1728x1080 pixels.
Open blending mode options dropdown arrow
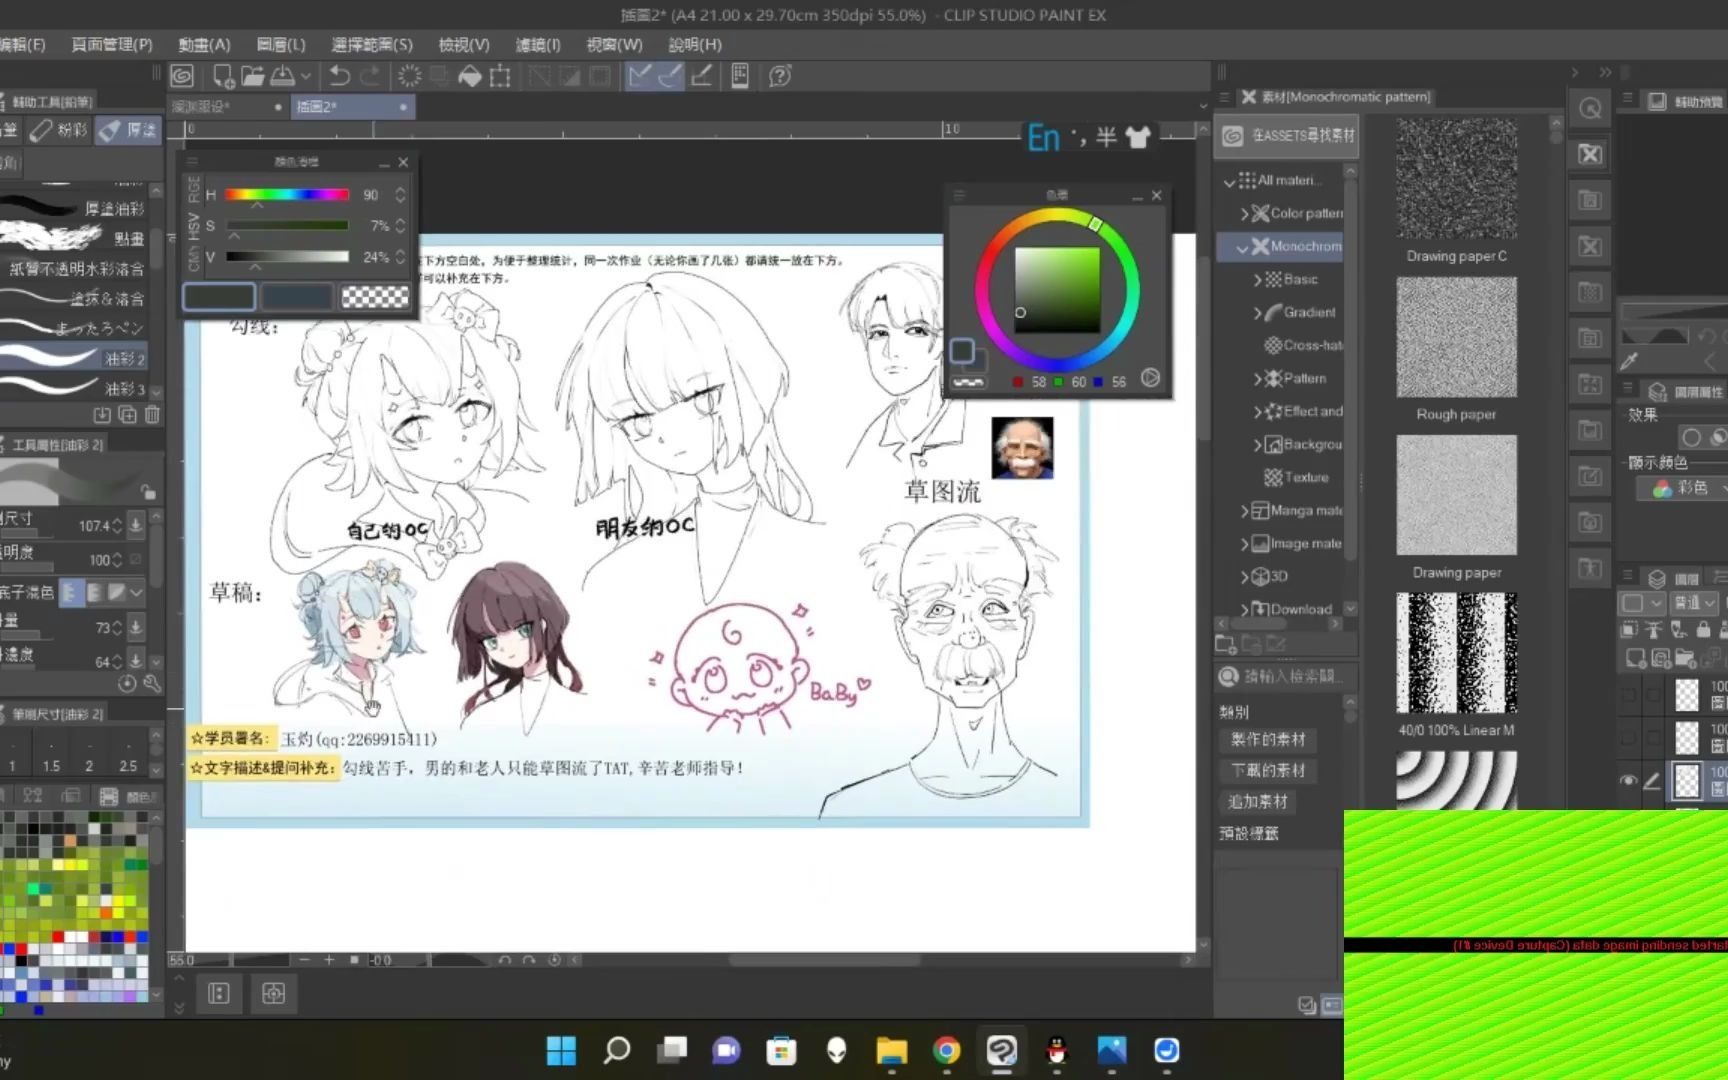[137, 592]
